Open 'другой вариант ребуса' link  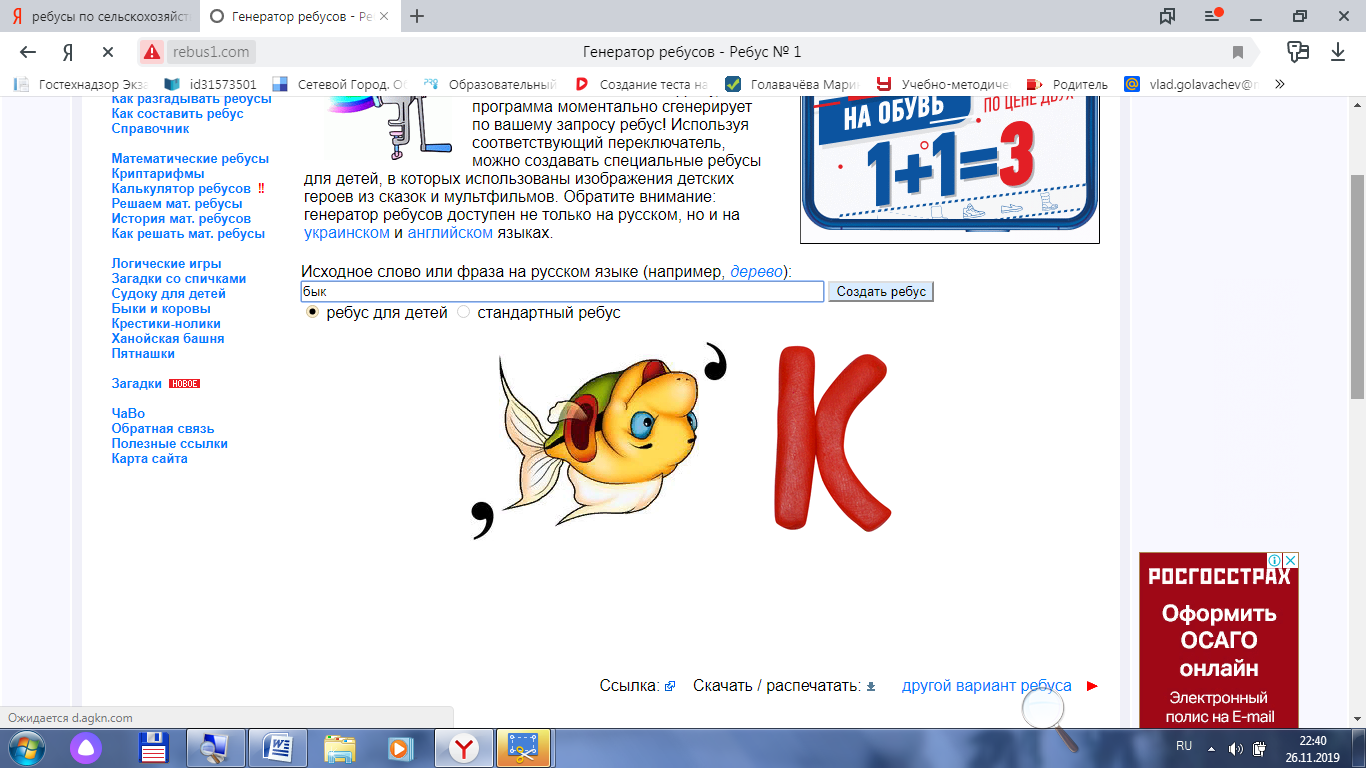click(x=987, y=686)
